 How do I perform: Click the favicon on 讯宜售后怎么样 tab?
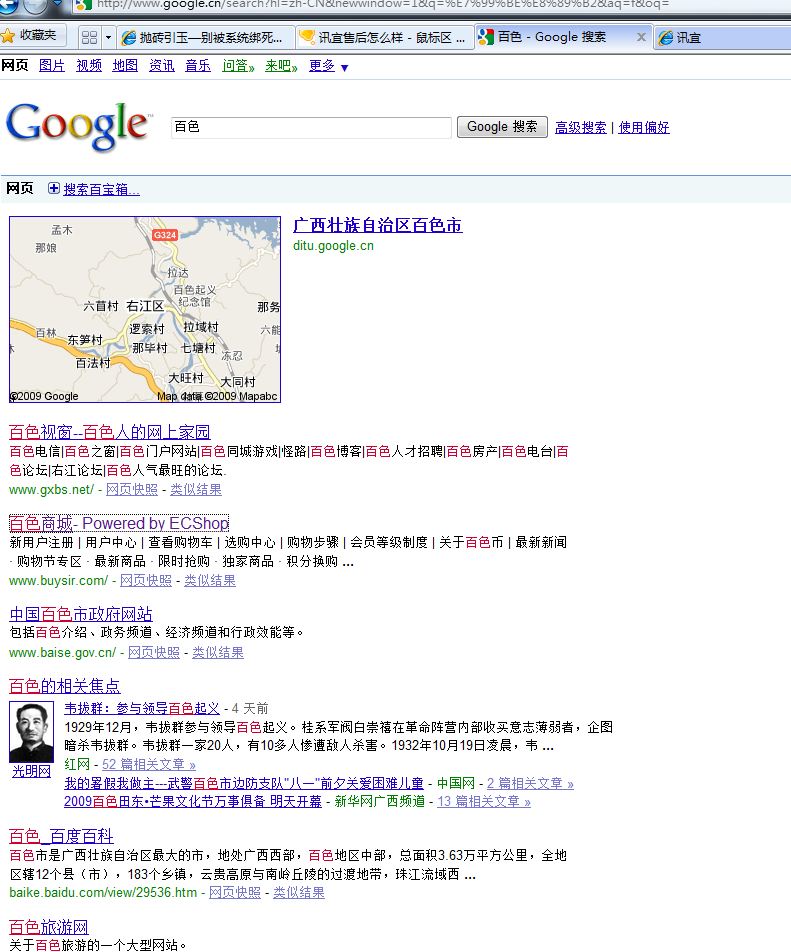coord(307,38)
